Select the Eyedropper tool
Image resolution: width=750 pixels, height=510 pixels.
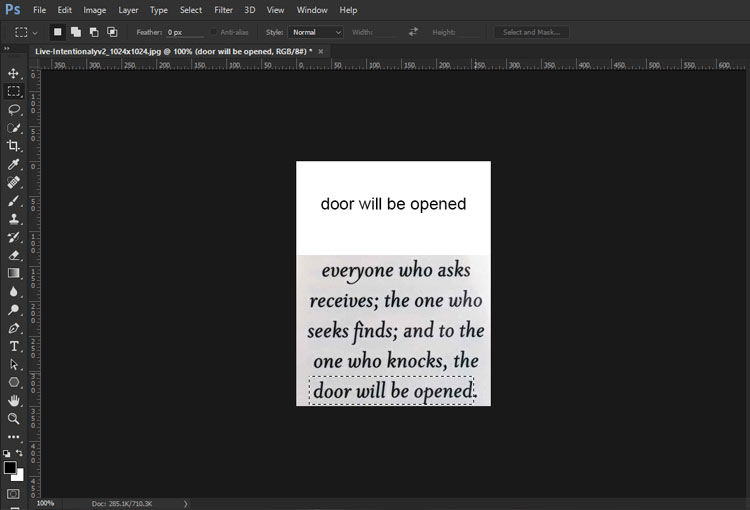[x=13, y=164]
